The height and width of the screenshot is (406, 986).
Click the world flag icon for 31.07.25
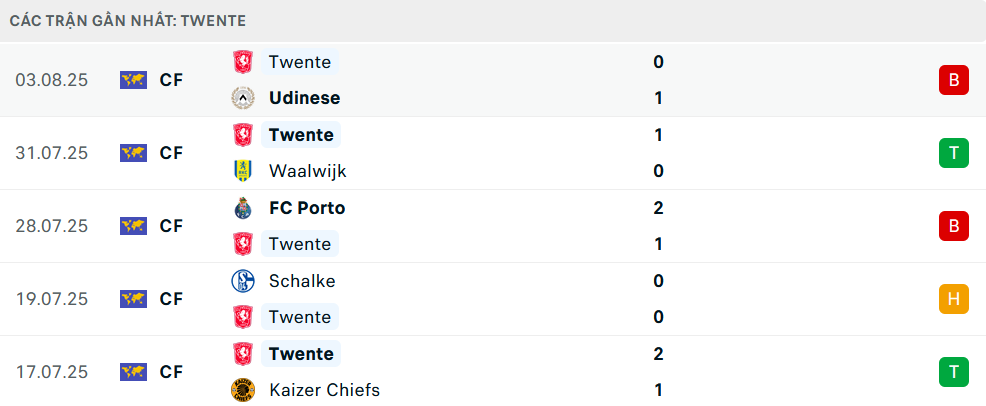point(133,153)
